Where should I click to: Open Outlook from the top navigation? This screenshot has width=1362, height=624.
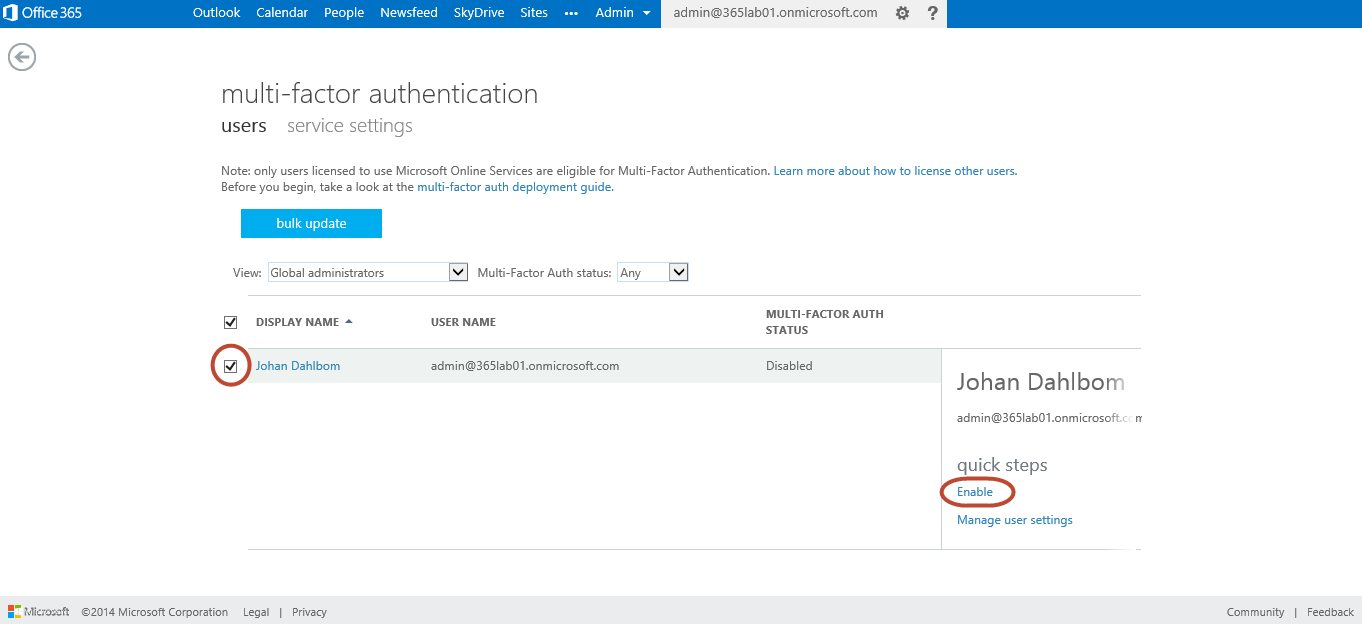[x=216, y=13]
